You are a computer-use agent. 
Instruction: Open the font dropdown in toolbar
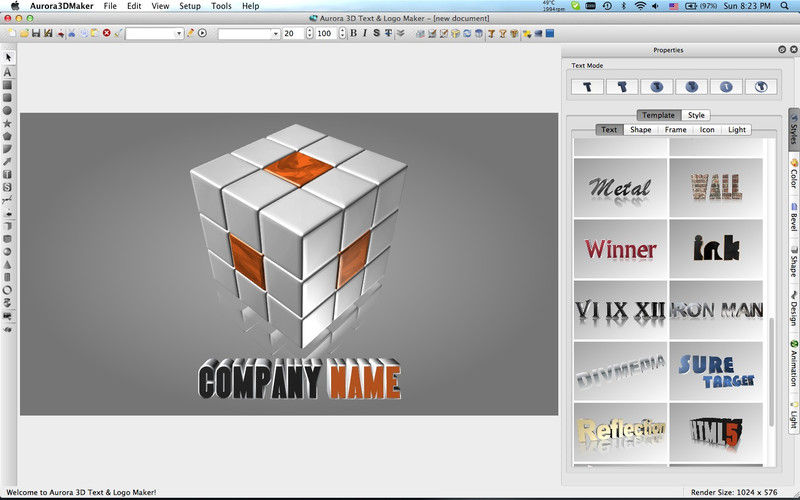pyautogui.click(x=249, y=34)
